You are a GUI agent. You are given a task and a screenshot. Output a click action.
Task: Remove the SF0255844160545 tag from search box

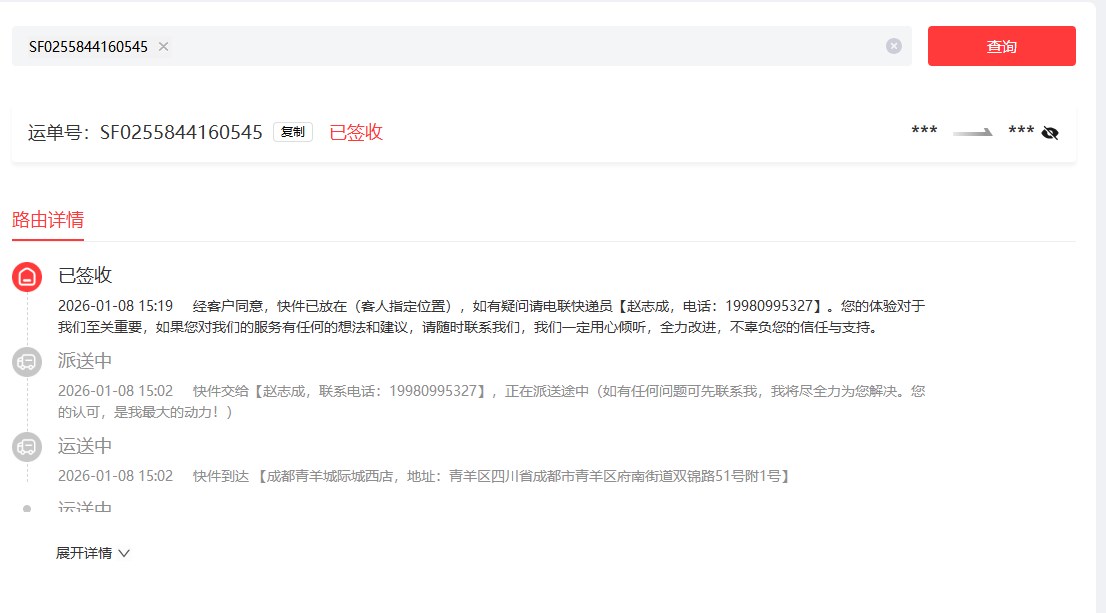click(x=164, y=46)
